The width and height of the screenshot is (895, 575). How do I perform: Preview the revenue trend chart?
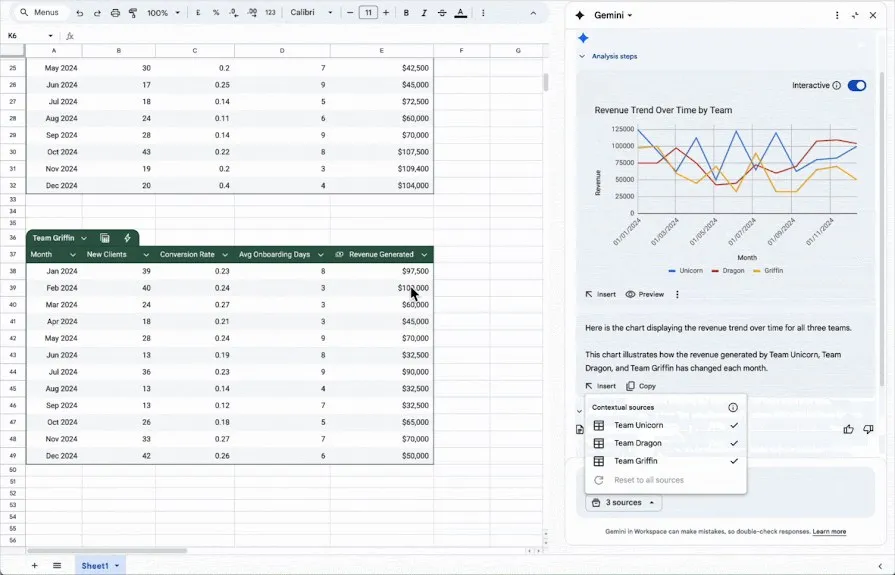645,295
